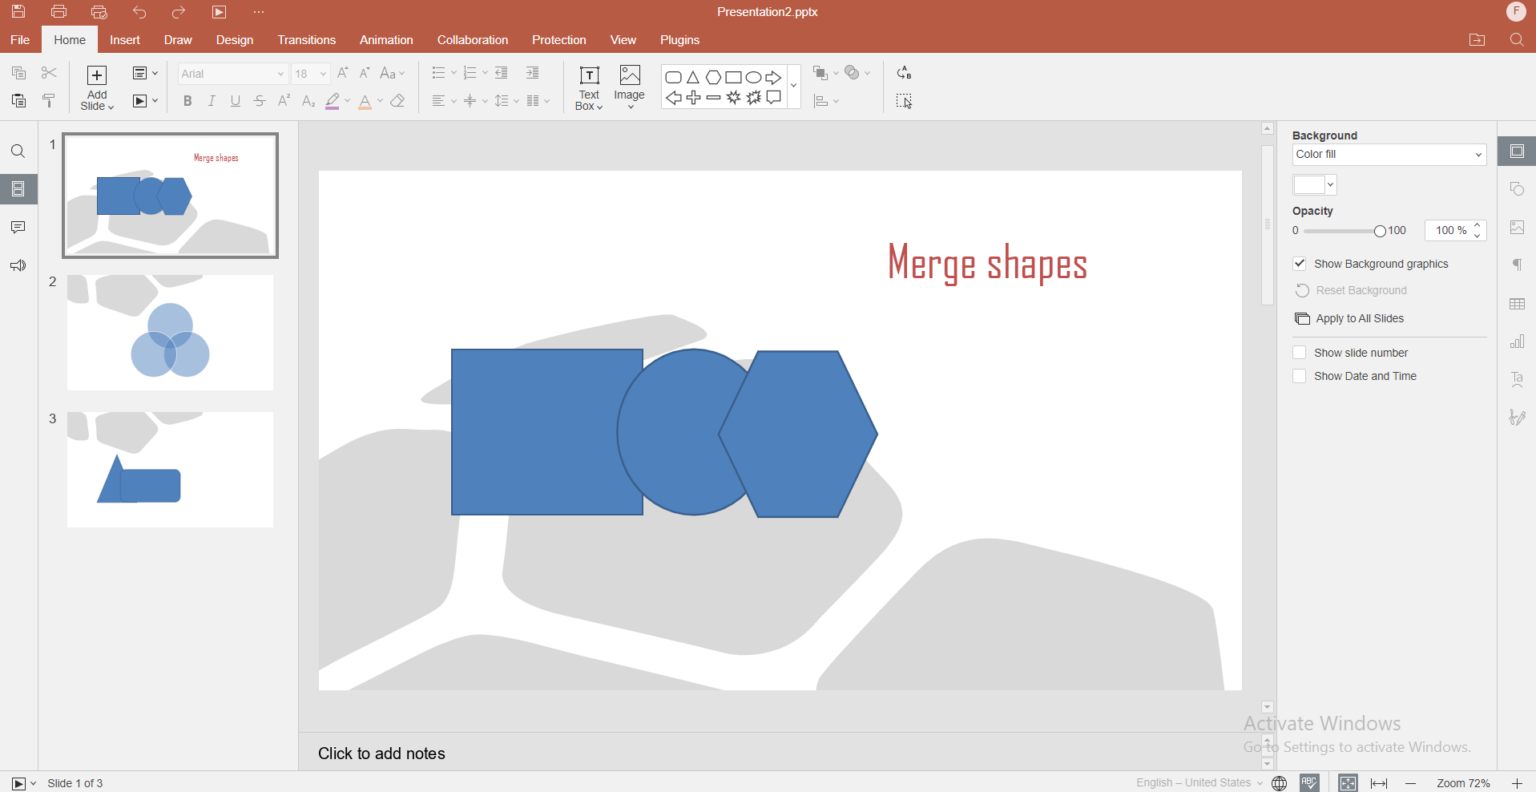Open the Chart settings panel
The height and width of the screenshot is (792, 1536).
point(1516,341)
